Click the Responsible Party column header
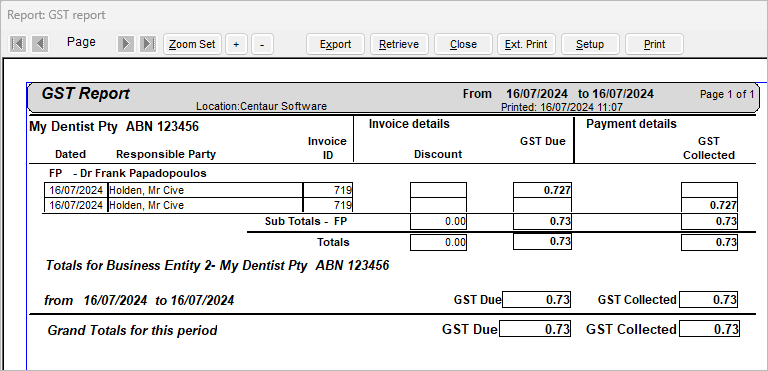Screen dimensions: 768x371 coord(166,154)
